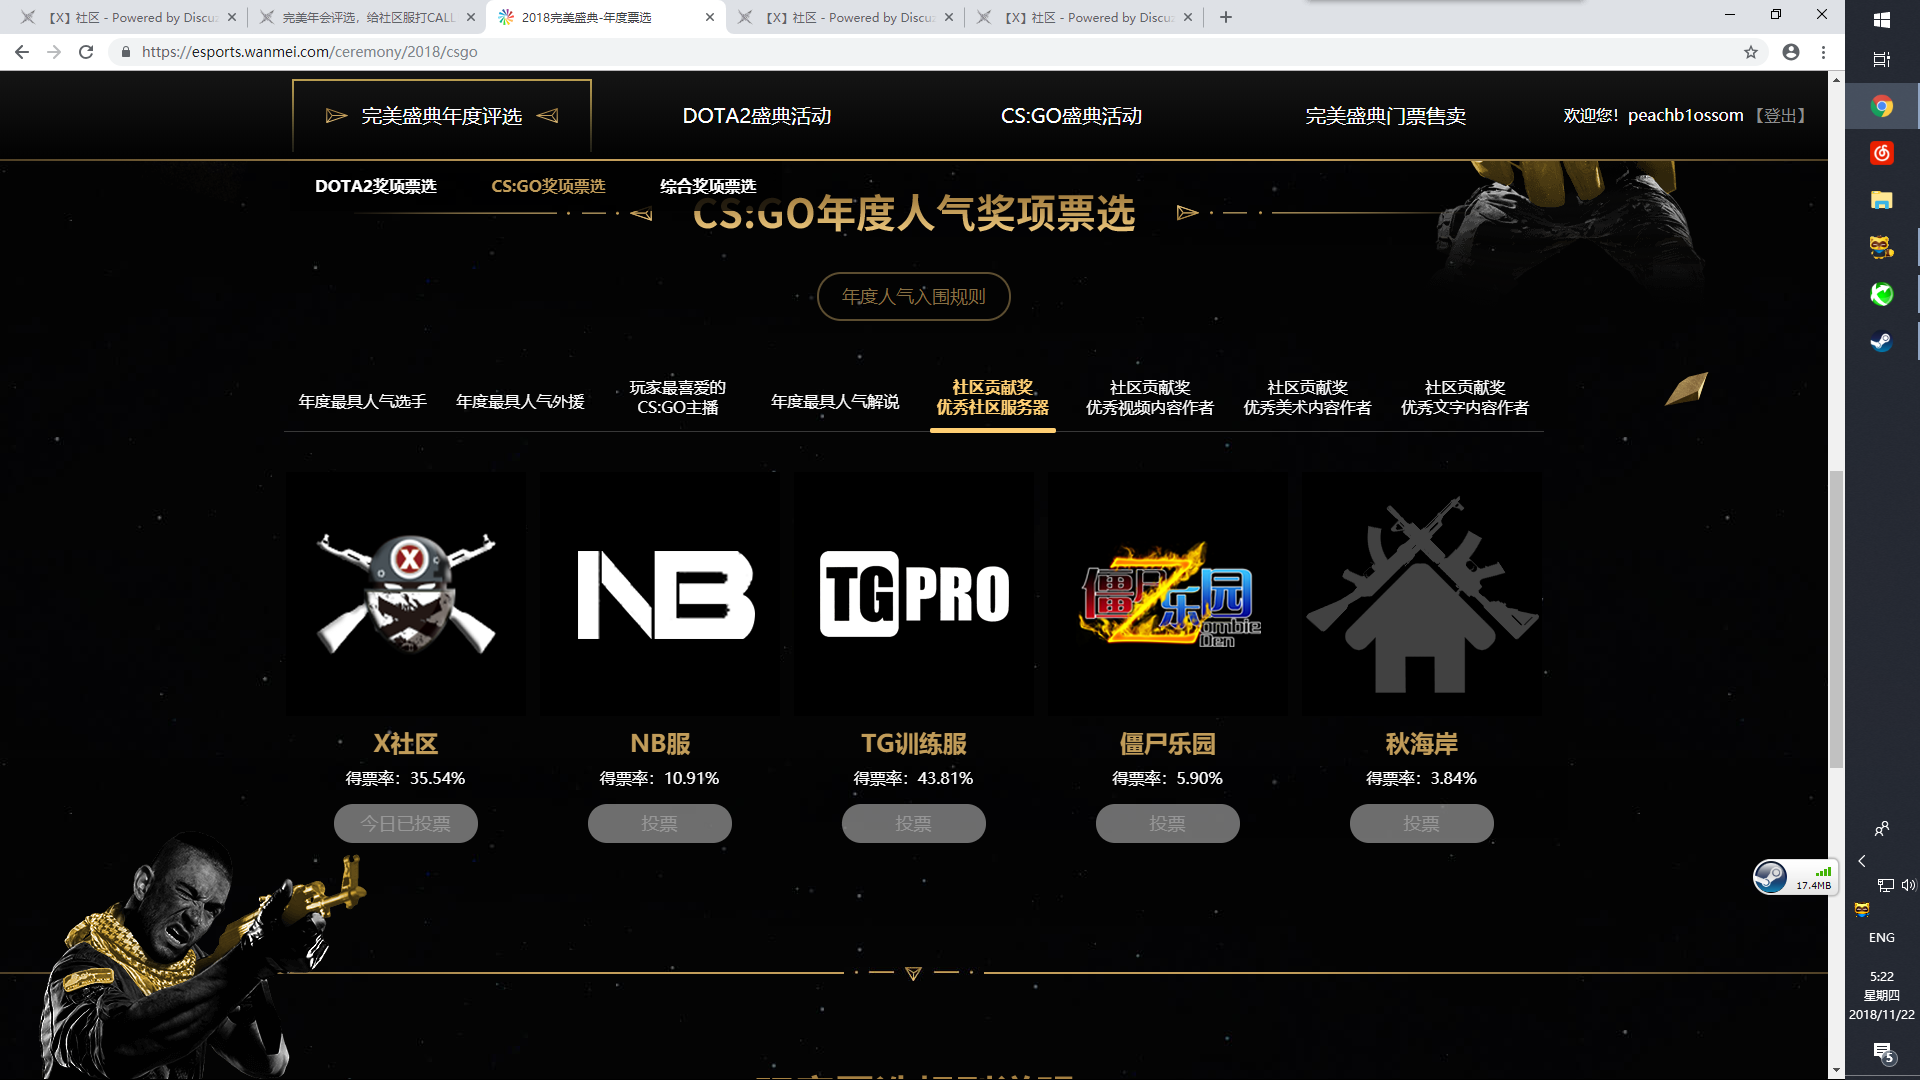
Task: Click the 登出 logout link
Action: [1780, 116]
